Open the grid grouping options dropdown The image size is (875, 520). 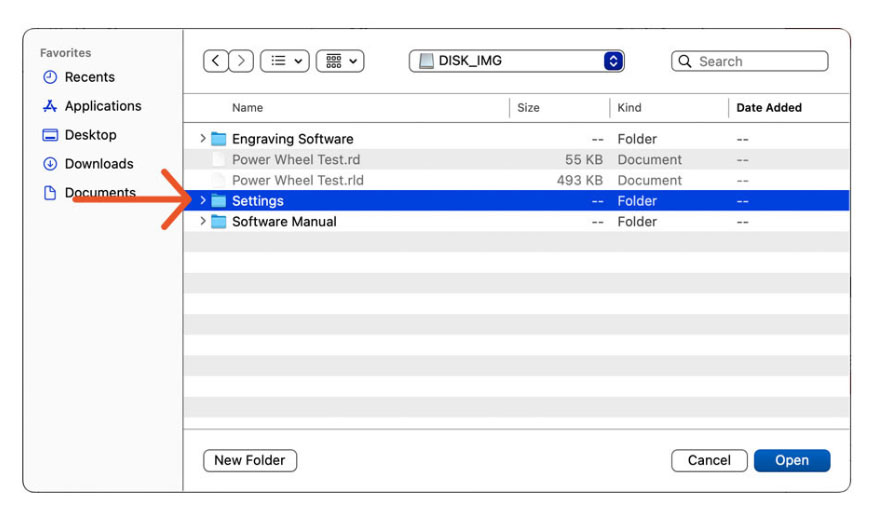click(340, 61)
